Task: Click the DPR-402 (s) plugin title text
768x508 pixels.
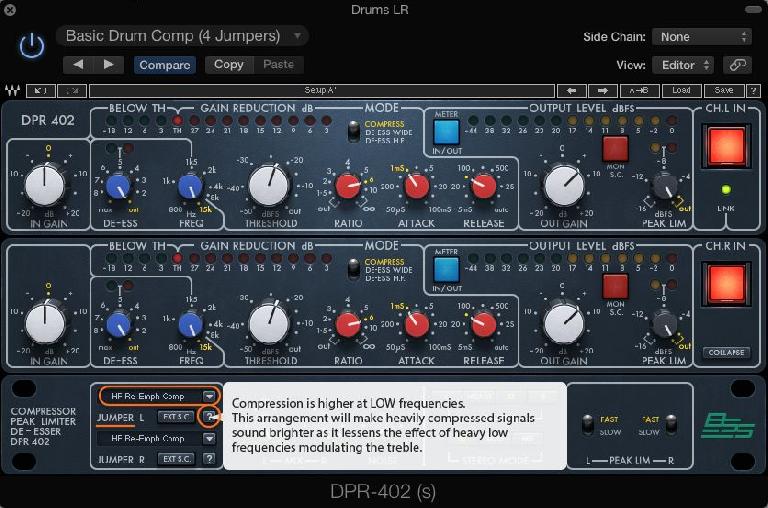Action: 383,491
